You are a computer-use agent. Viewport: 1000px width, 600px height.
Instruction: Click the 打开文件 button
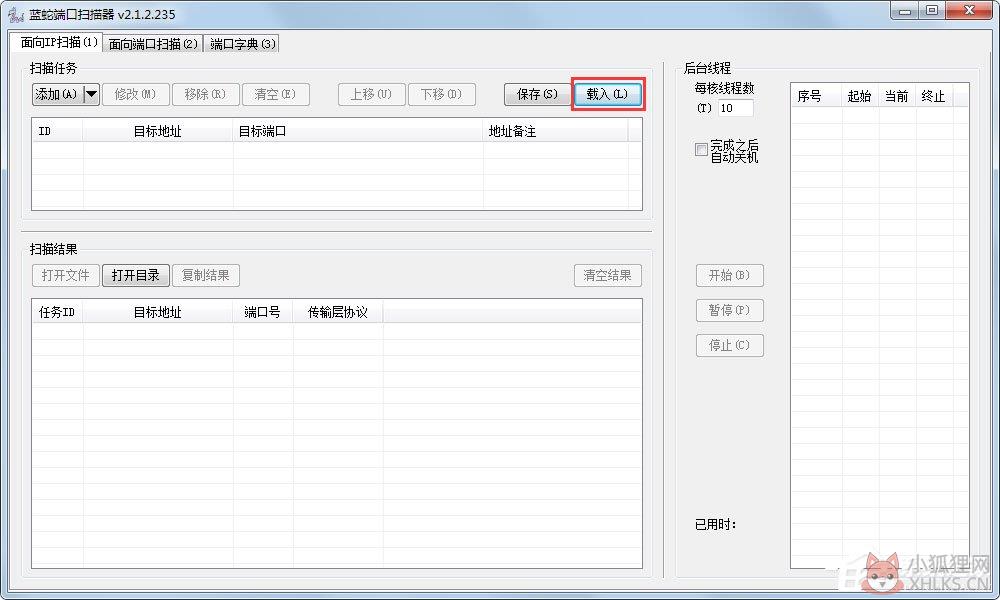pyautogui.click(x=66, y=275)
